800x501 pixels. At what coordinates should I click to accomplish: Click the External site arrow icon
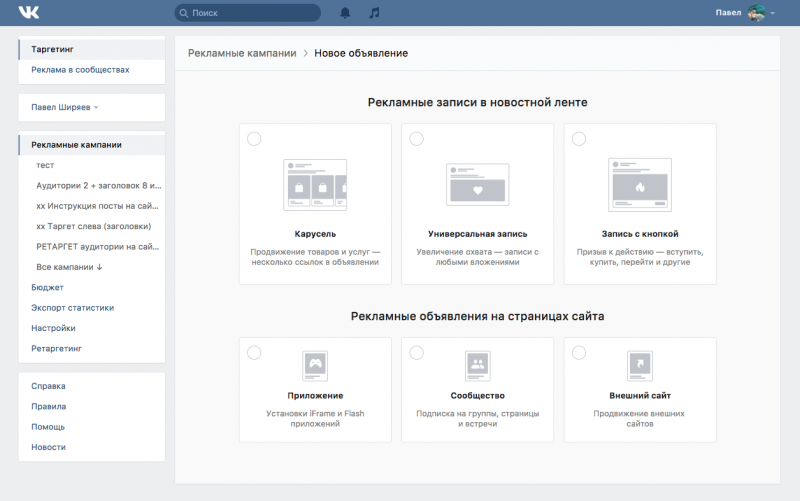[x=640, y=366]
